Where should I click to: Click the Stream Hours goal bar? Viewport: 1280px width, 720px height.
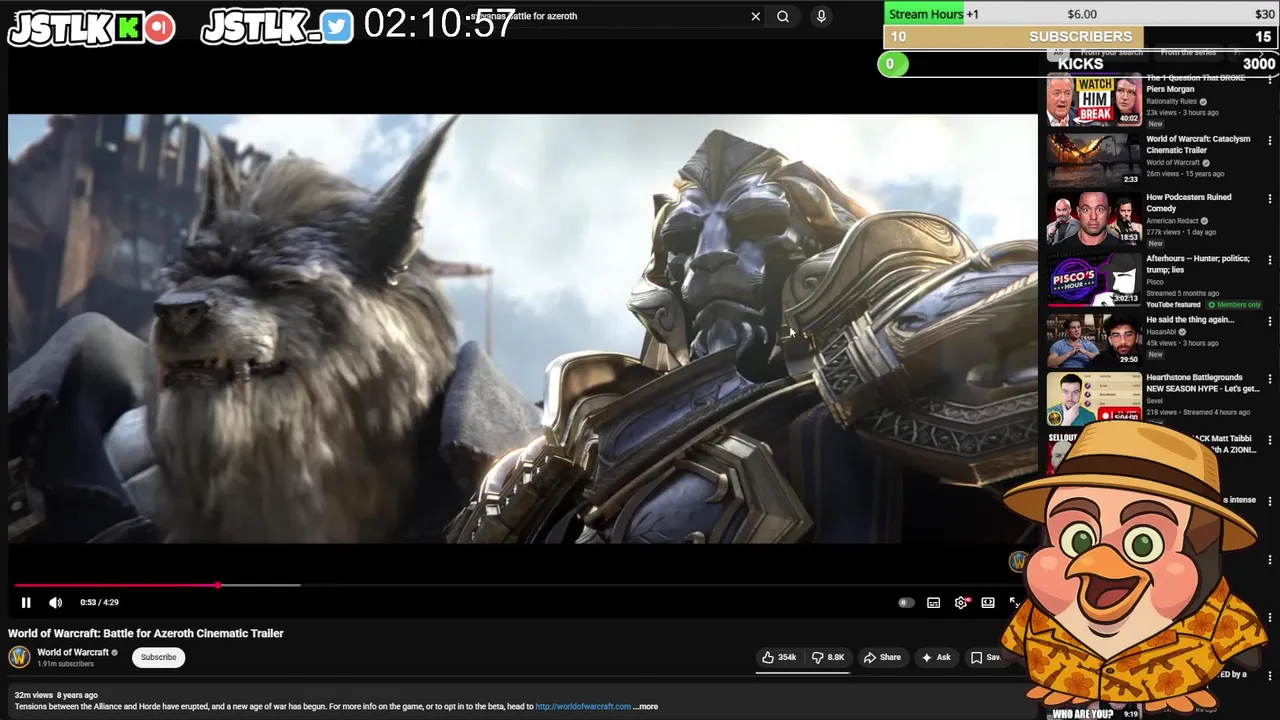tap(1081, 13)
